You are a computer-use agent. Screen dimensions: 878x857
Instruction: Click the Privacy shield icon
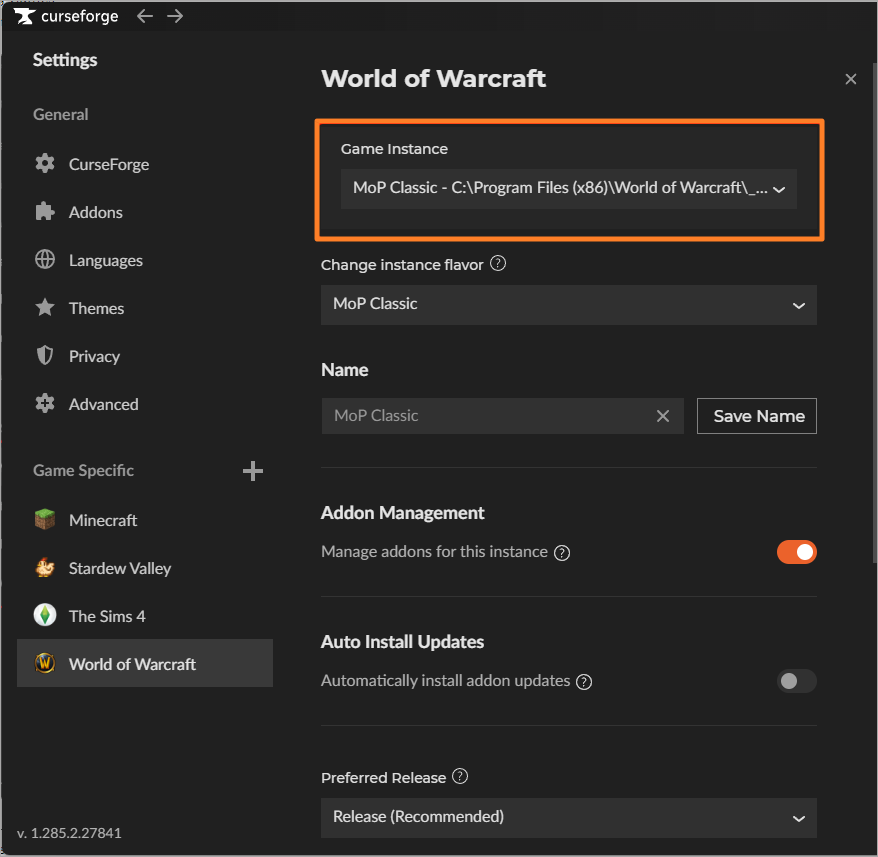tap(45, 356)
